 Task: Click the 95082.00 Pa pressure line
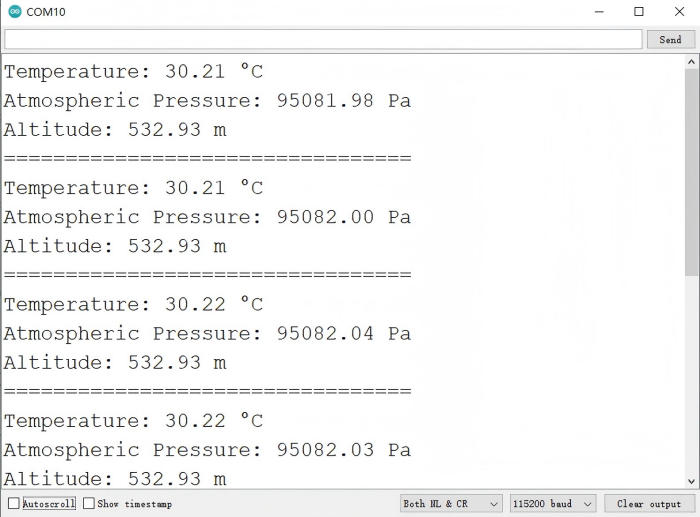(207, 217)
